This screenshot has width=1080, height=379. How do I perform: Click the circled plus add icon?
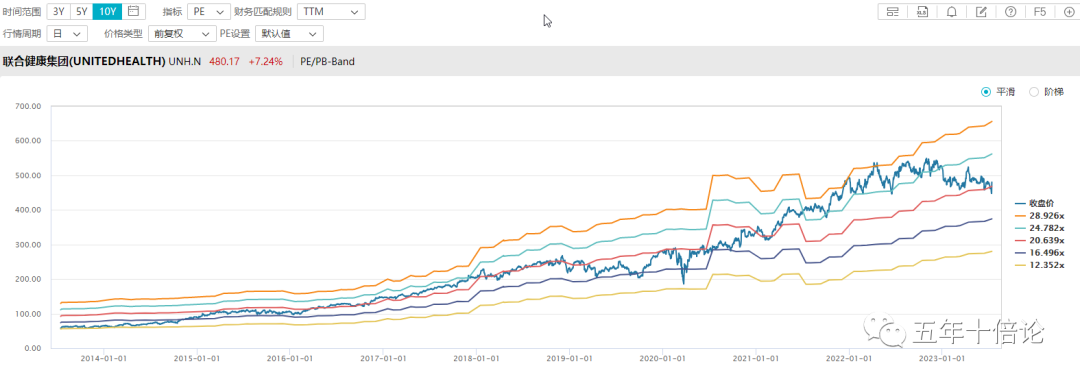pyautogui.click(x=1068, y=12)
